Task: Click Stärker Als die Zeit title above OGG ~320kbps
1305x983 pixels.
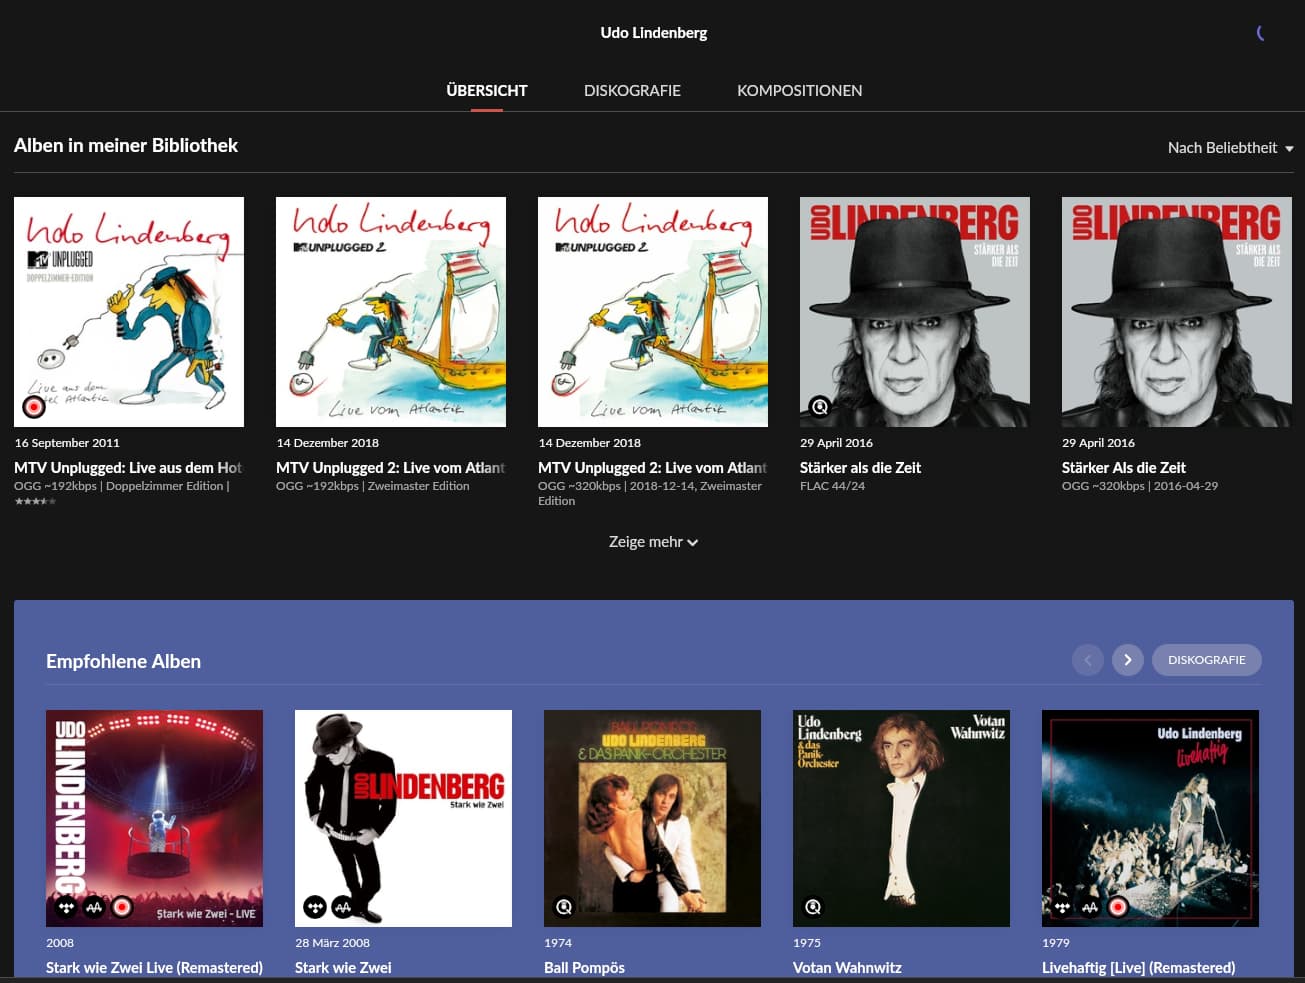Action: [x=1124, y=467]
